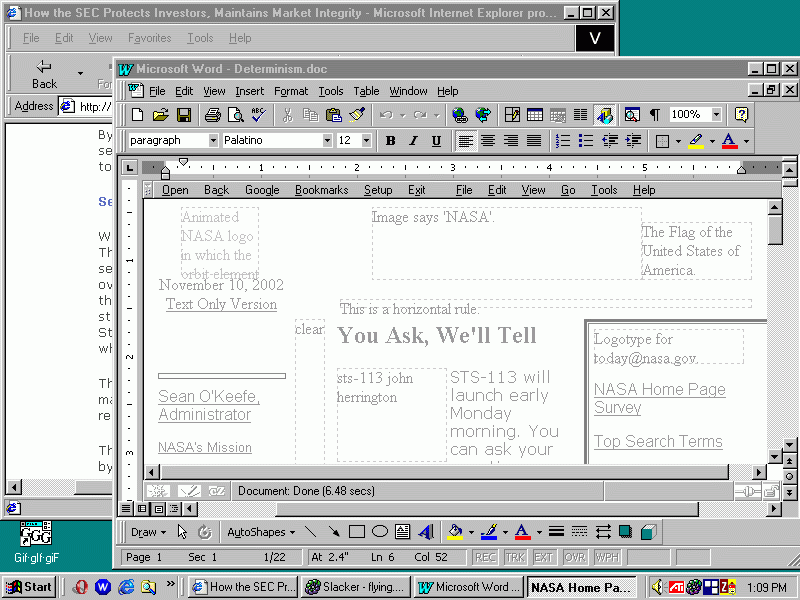Open Word's Window menu
The height and width of the screenshot is (600, 800).
408,91
